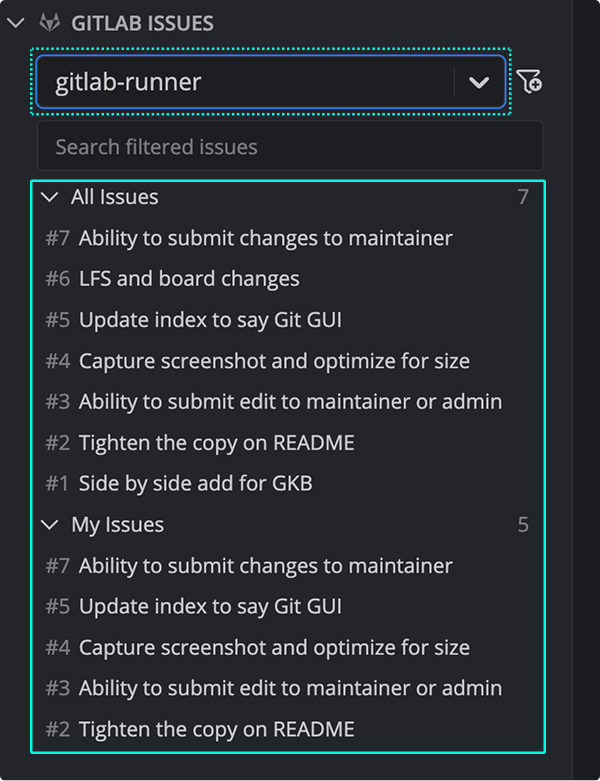Screen dimensions: 600x781
Task: Click the GITLAB ISSUES panel title
Action: pos(142,23)
